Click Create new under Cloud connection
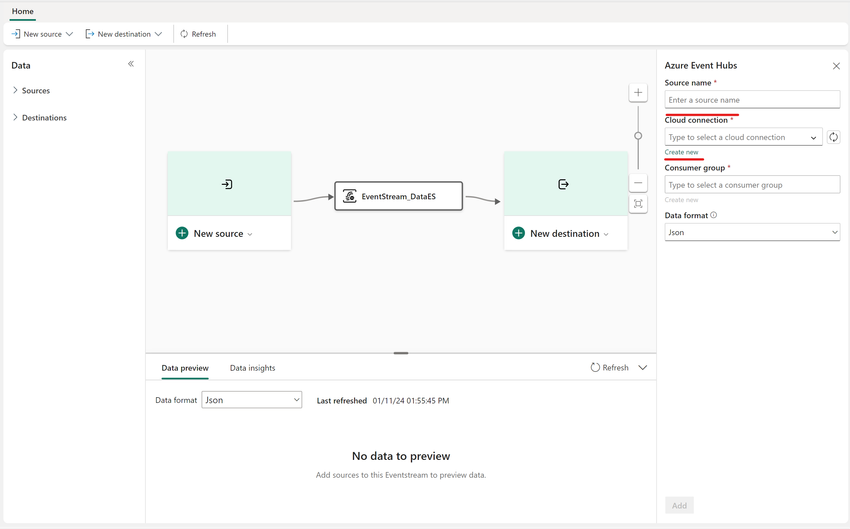The width and height of the screenshot is (850, 529). 681,152
